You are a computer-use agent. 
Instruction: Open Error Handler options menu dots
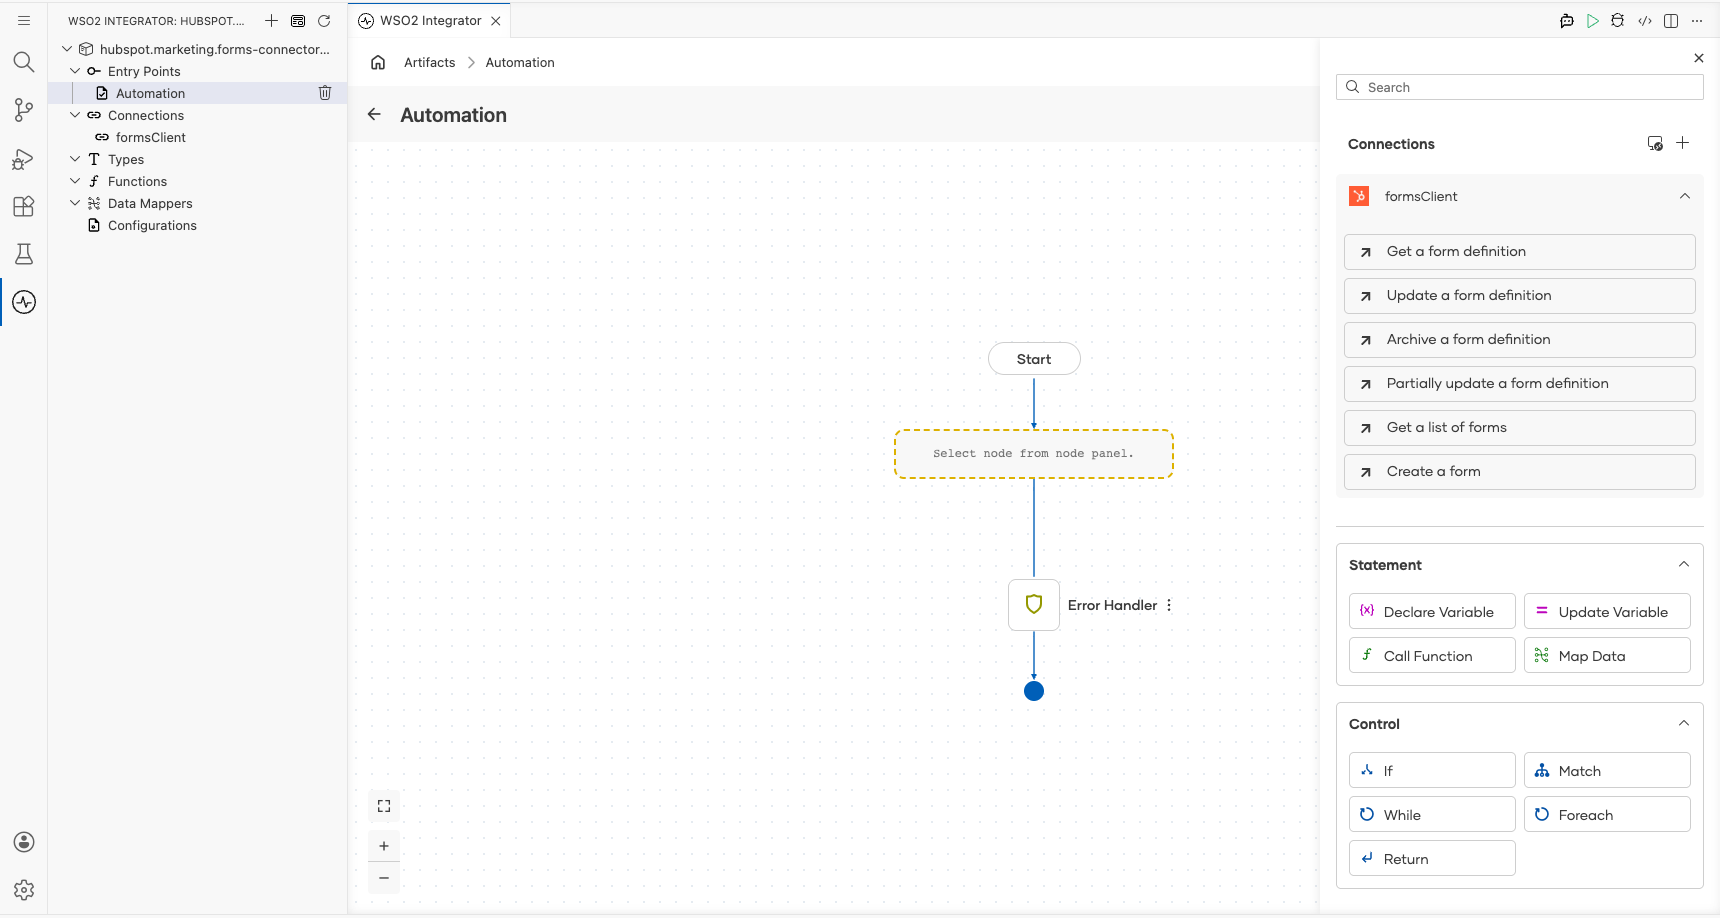[x=1169, y=605]
